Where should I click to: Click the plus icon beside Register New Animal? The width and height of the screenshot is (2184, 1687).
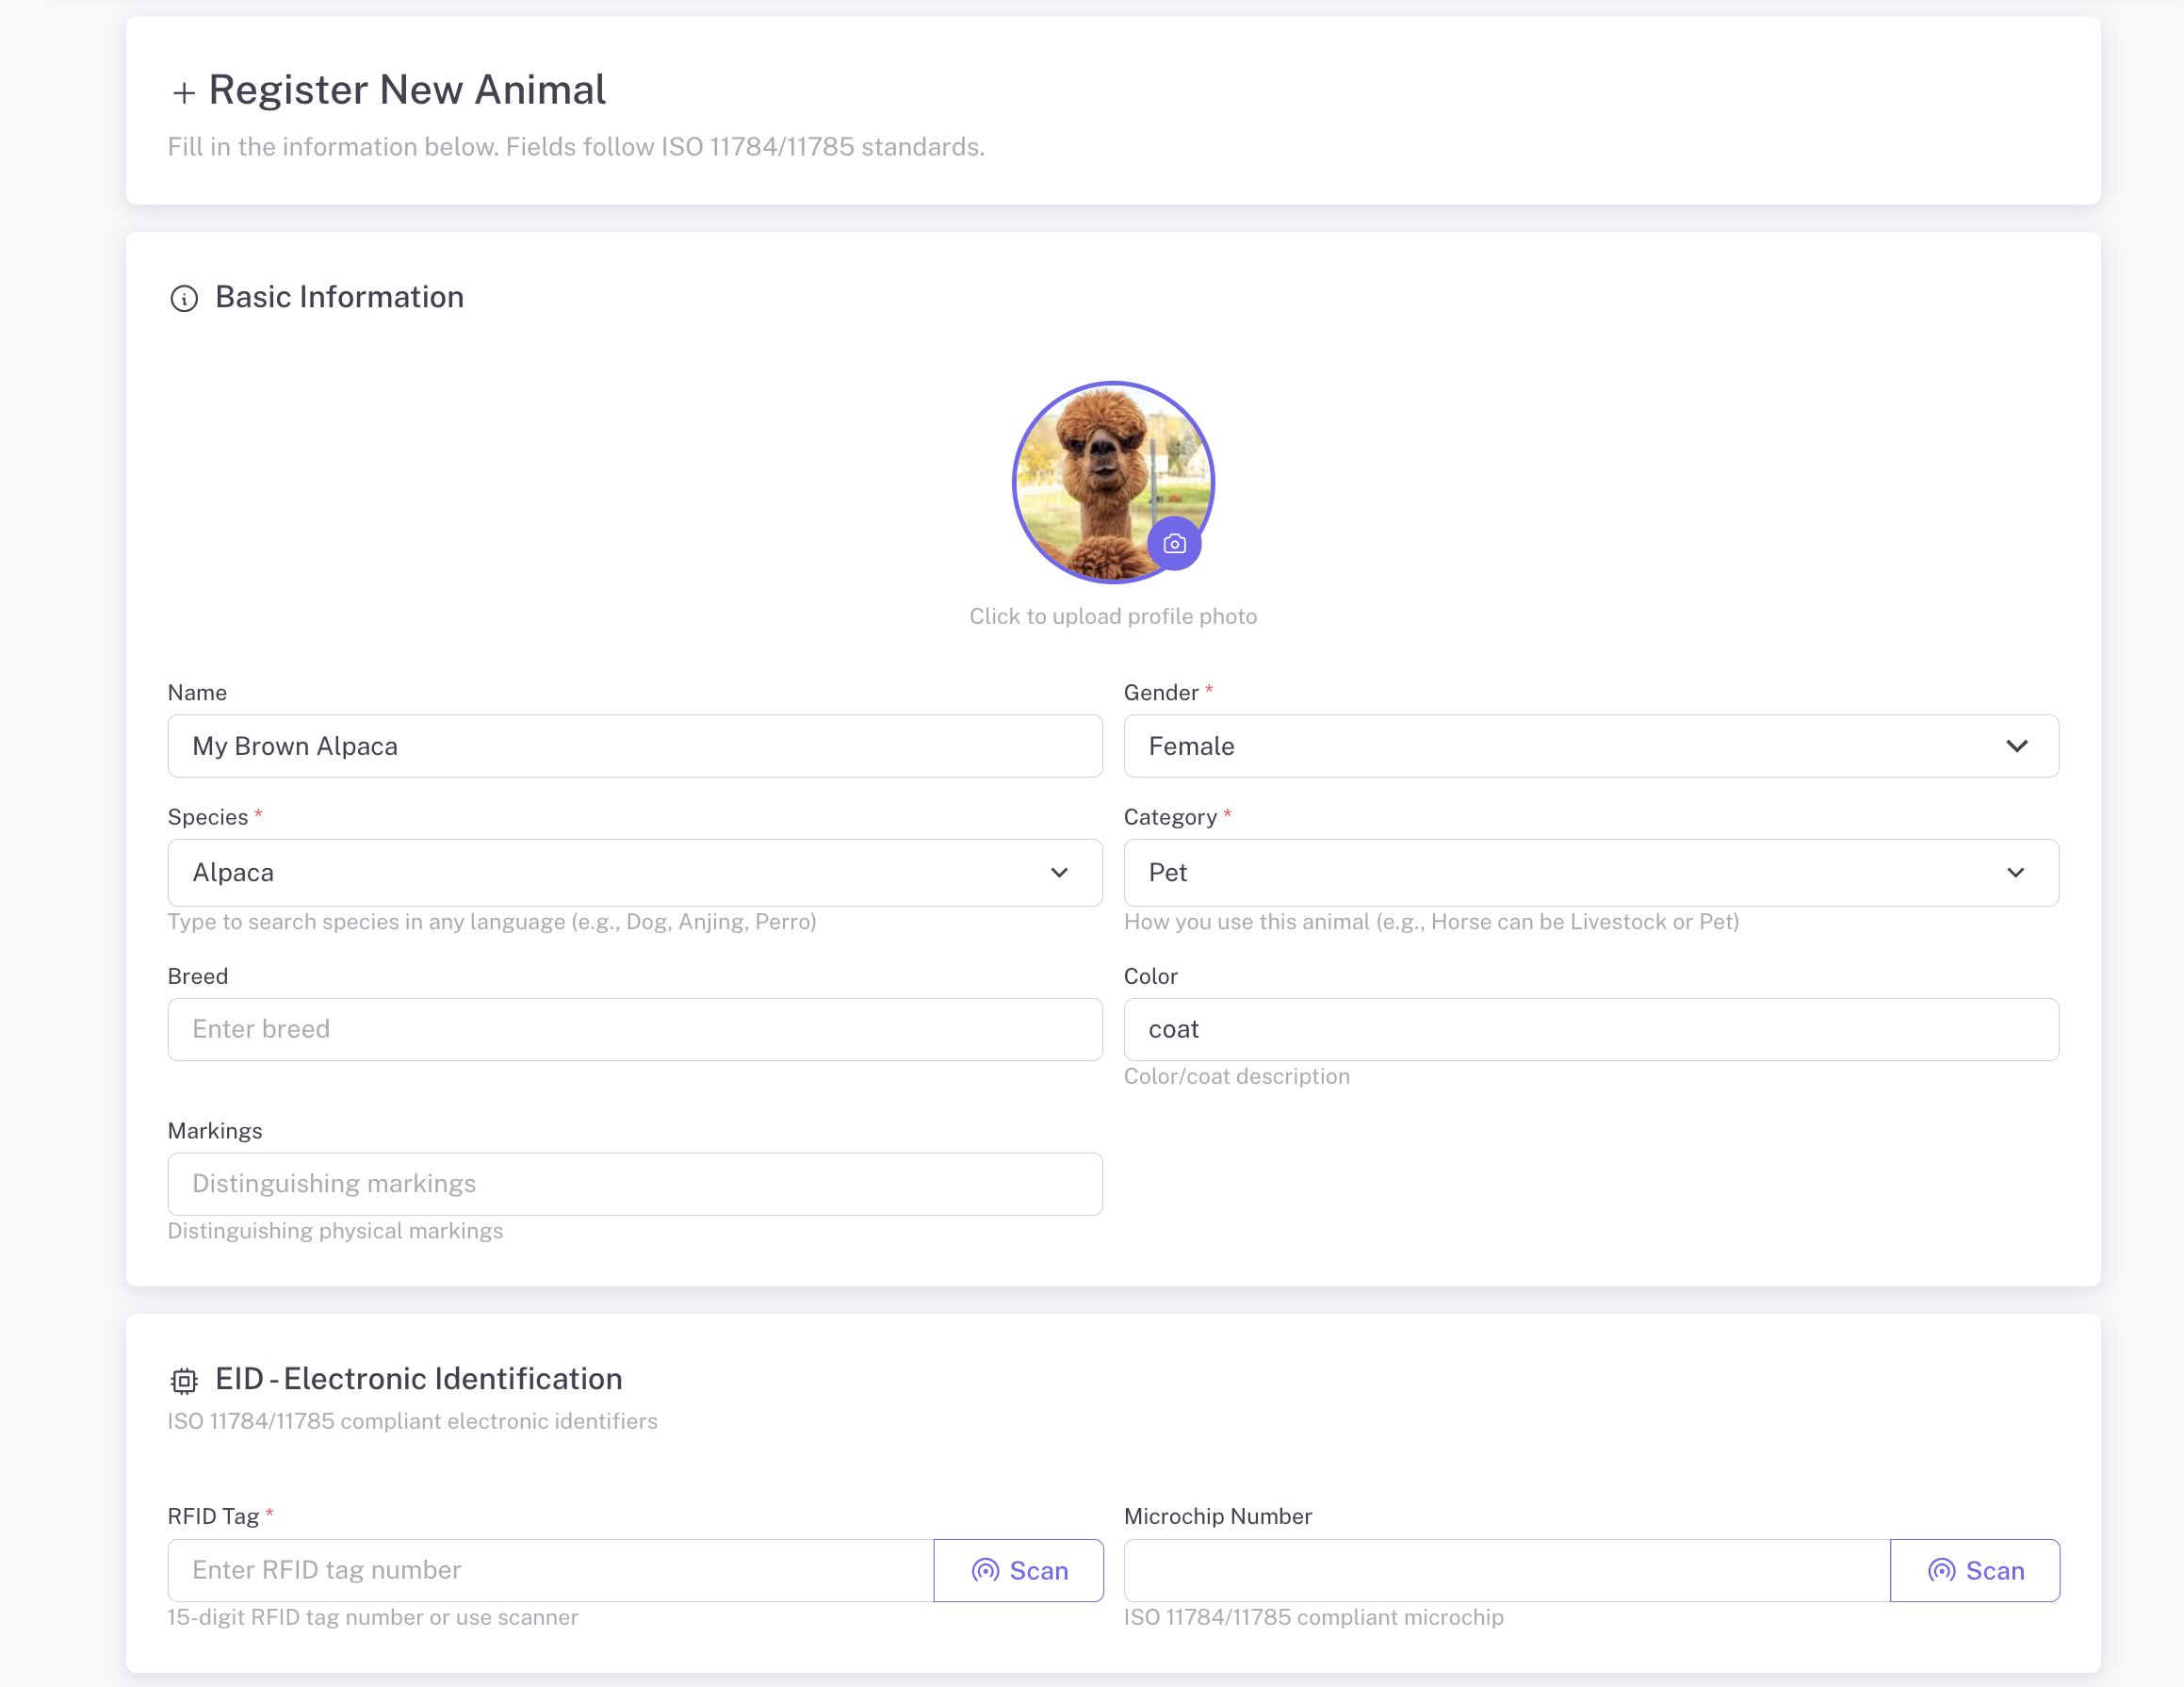click(184, 93)
